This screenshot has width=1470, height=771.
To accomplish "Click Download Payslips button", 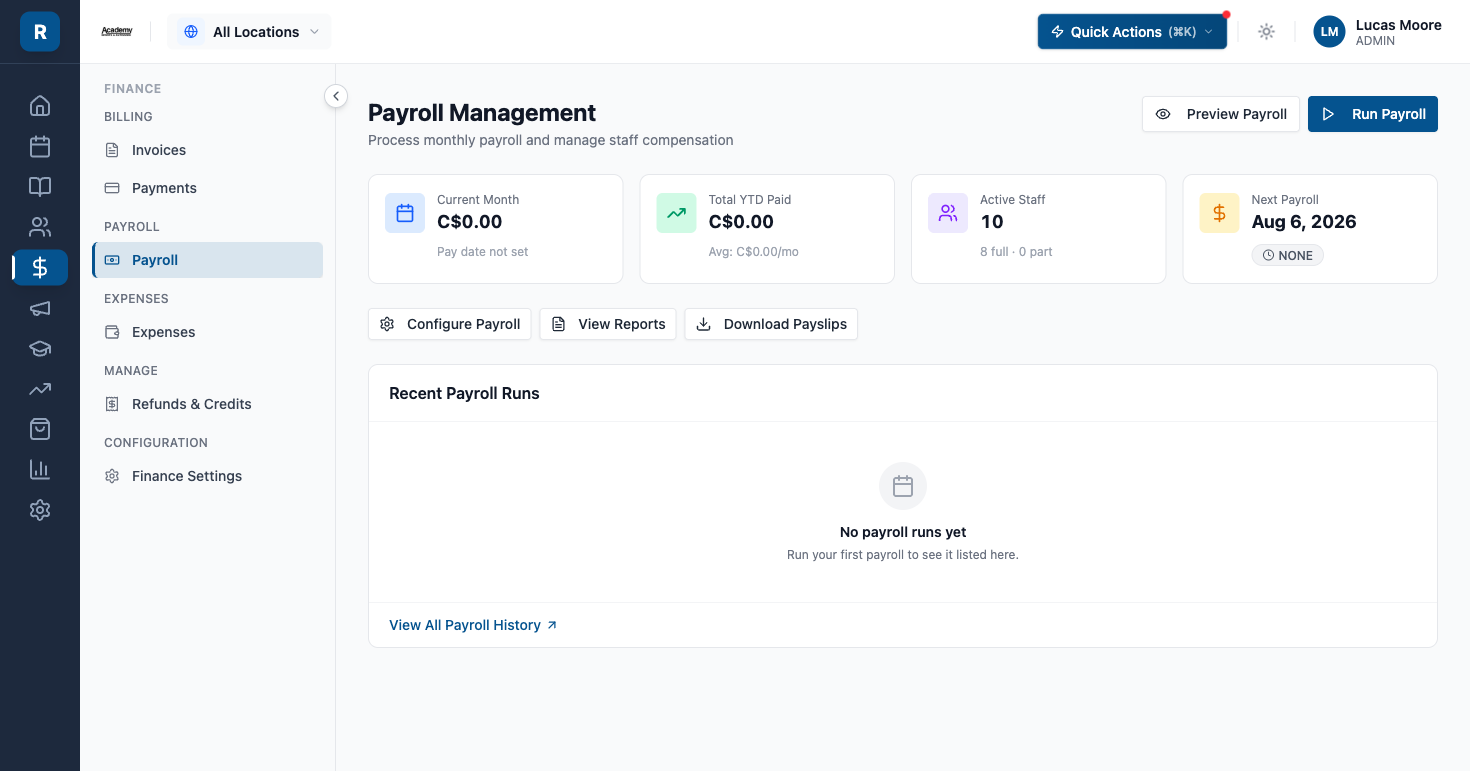I will point(771,324).
